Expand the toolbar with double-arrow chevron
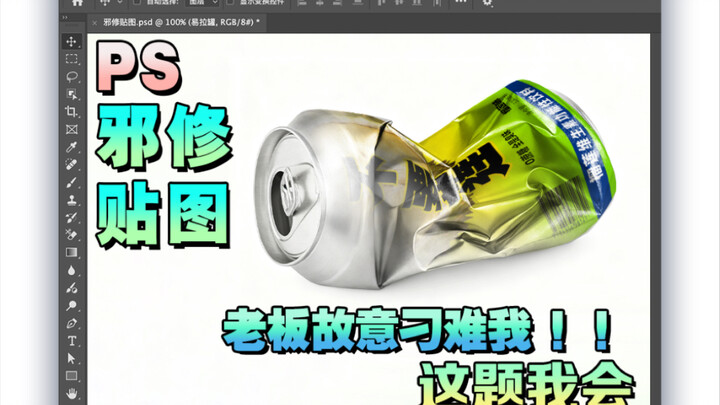 pos(65,17)
